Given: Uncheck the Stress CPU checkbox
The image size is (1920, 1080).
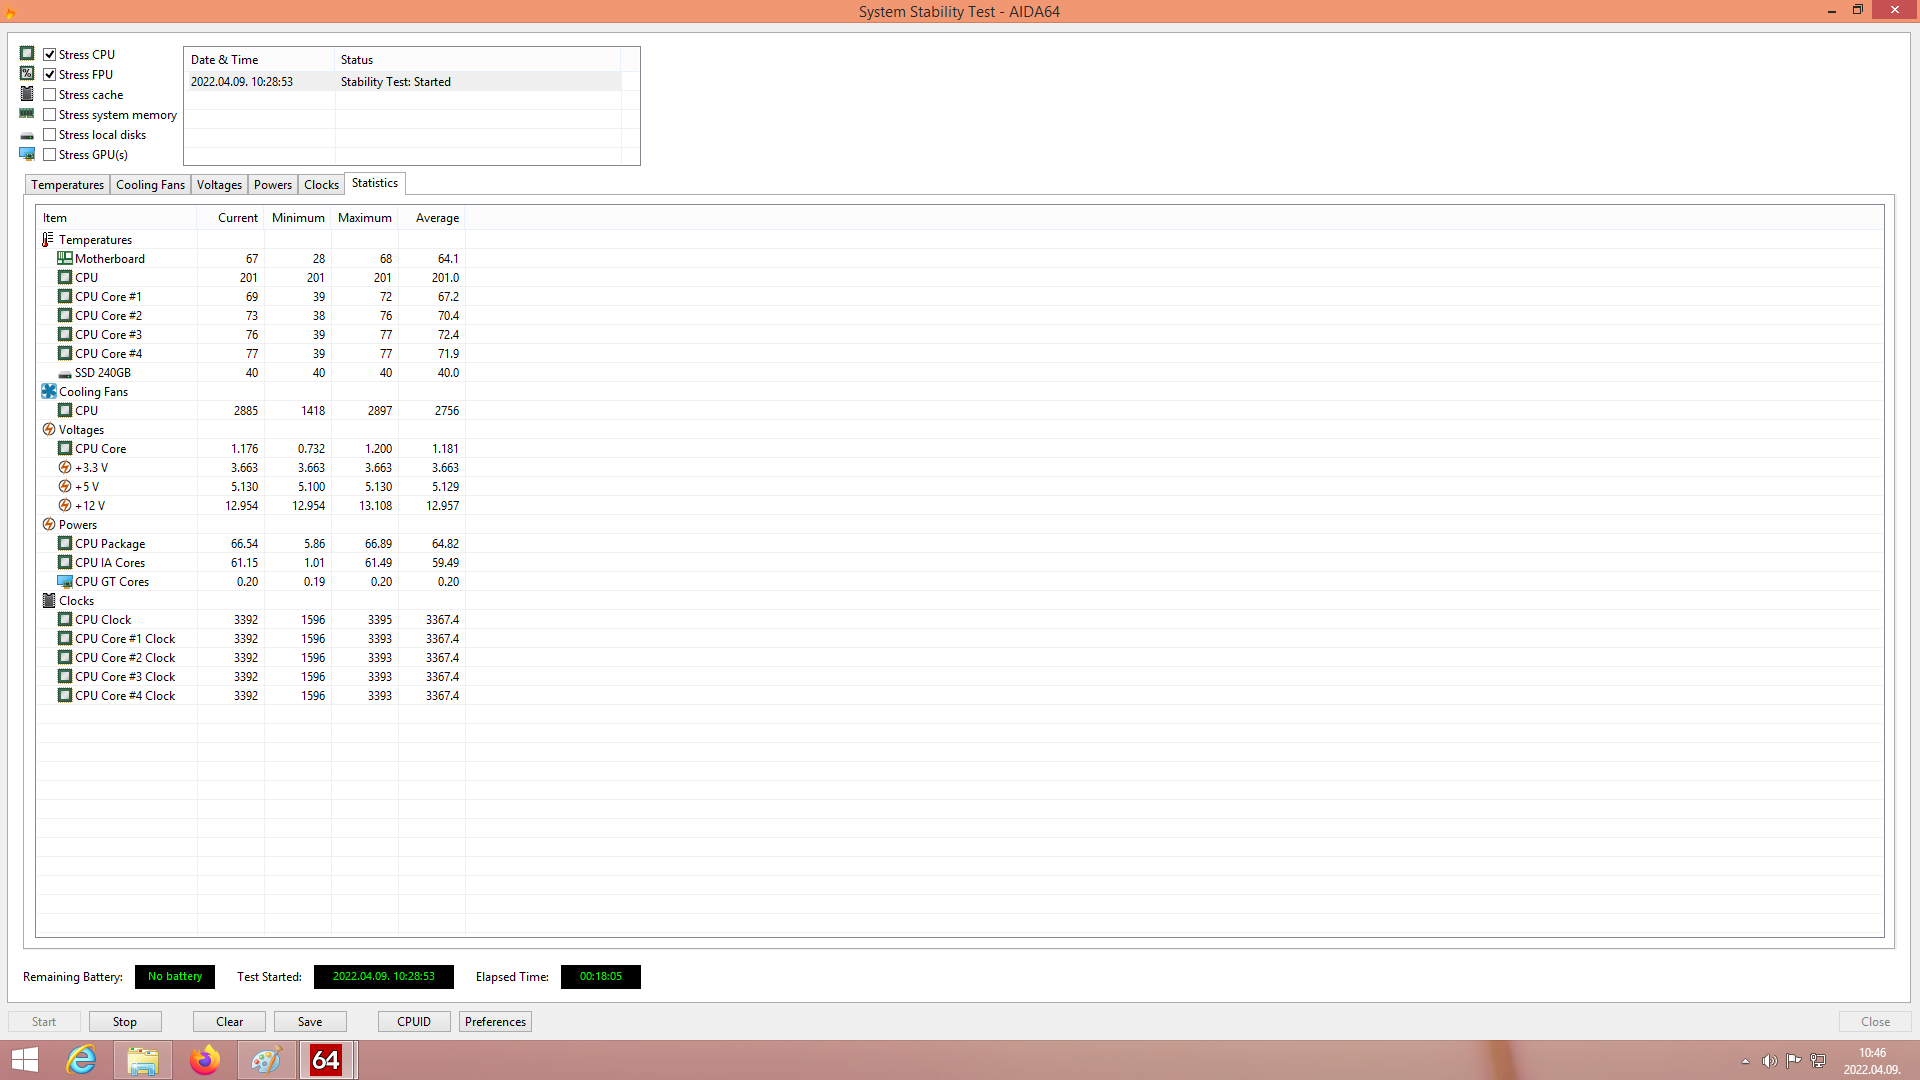Looking at the screenshot, I should coord(49,55).
